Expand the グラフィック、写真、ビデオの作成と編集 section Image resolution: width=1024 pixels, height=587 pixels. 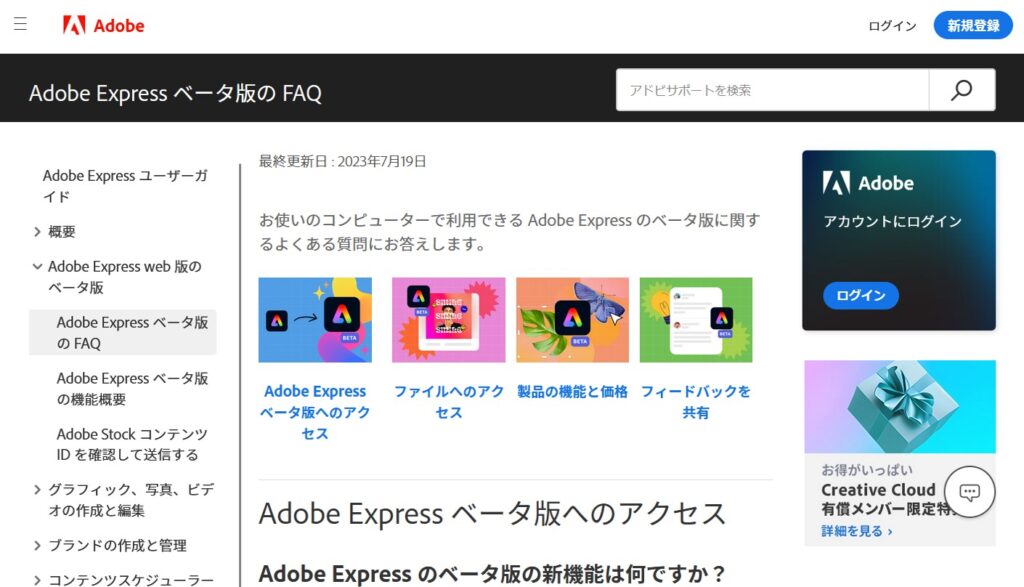(37, 490)
